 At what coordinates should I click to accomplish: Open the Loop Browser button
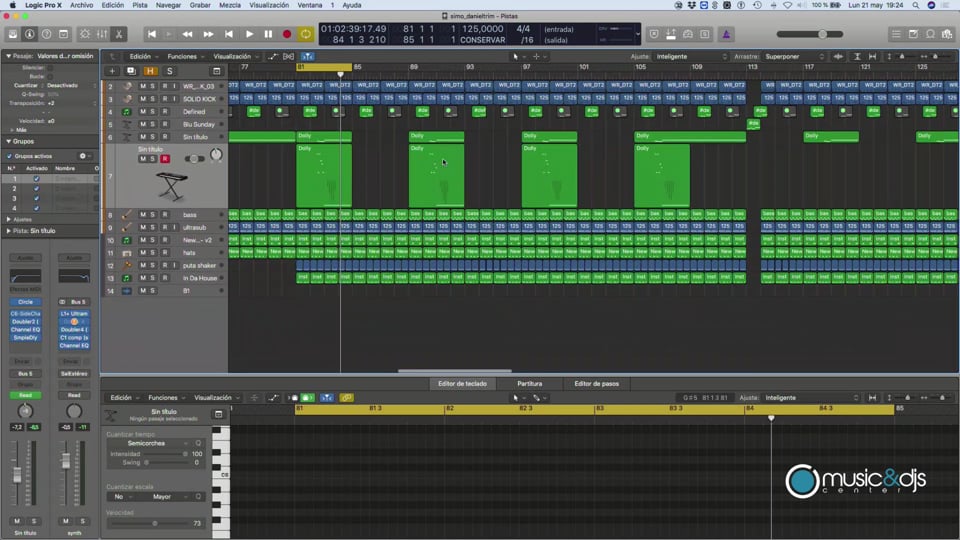coord(931,34)
